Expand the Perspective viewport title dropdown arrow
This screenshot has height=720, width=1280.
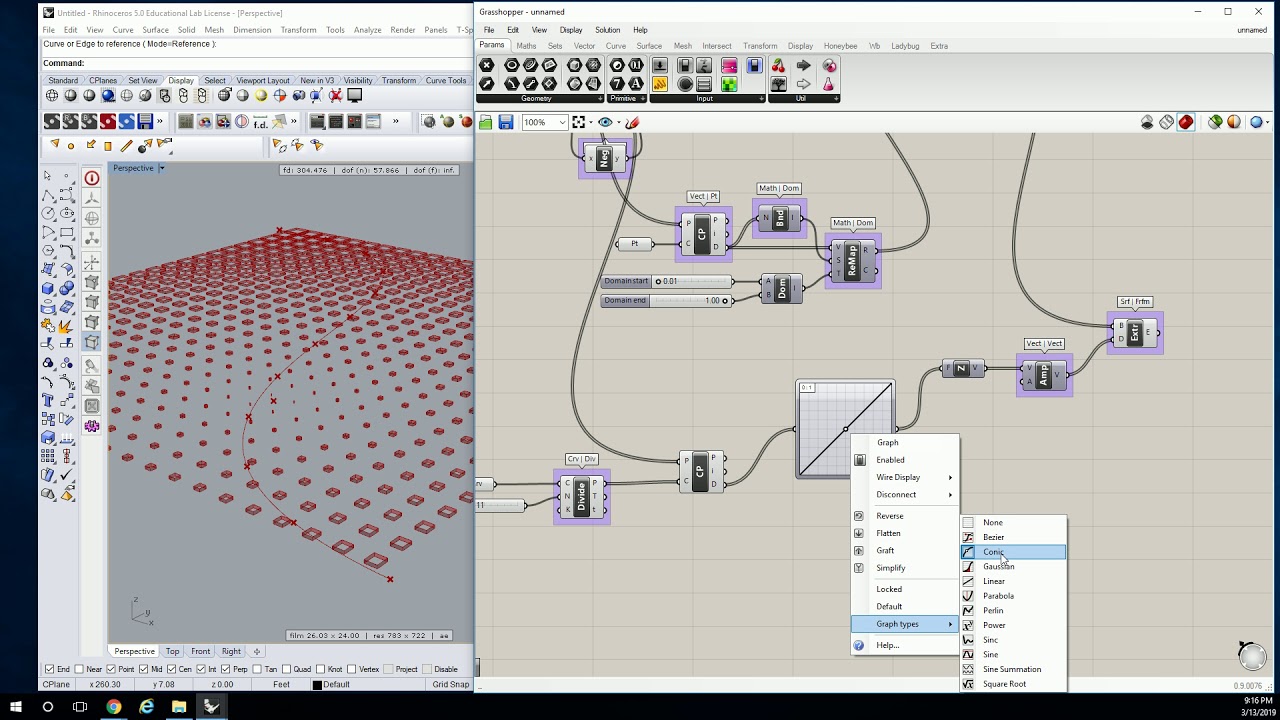[161, 168]
